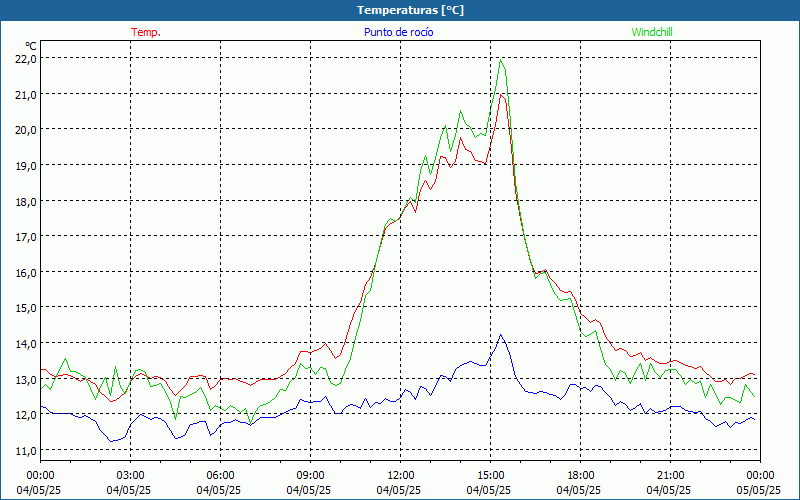Image resolution: width=800 pixels, height=500 pixels.
Task: Click the 22,0 y-axis label
Action: coord(26,58)
